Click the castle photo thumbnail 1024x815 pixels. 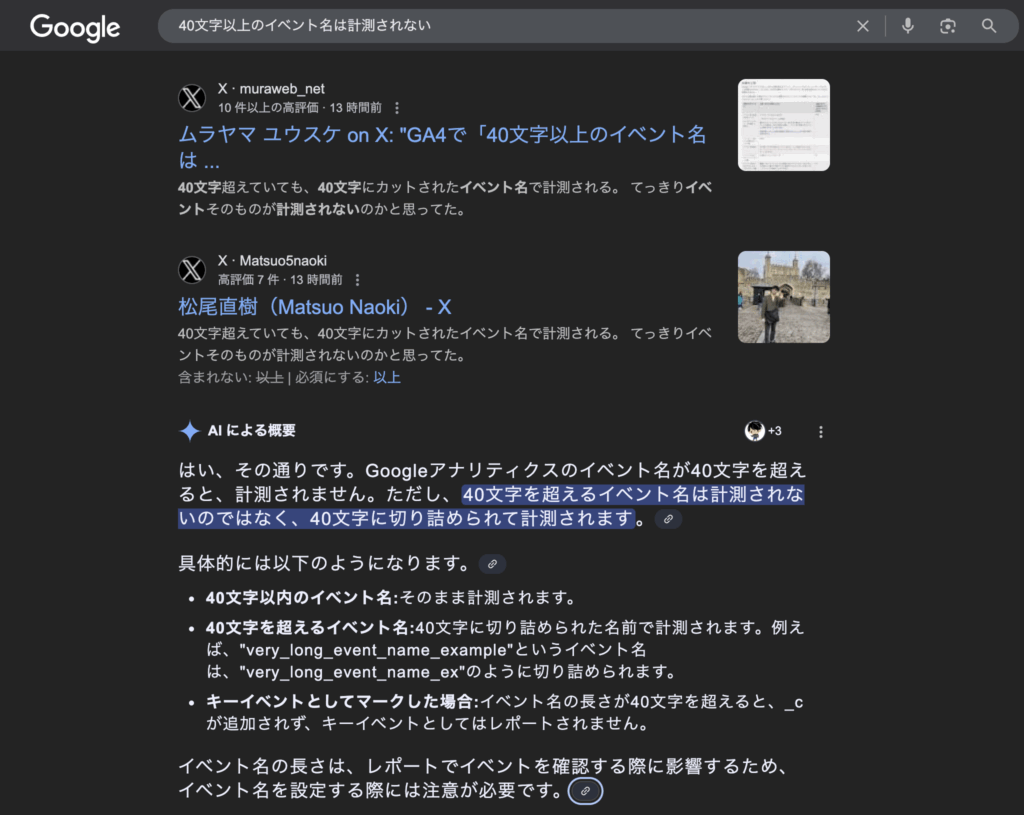[x=783, y=297]
